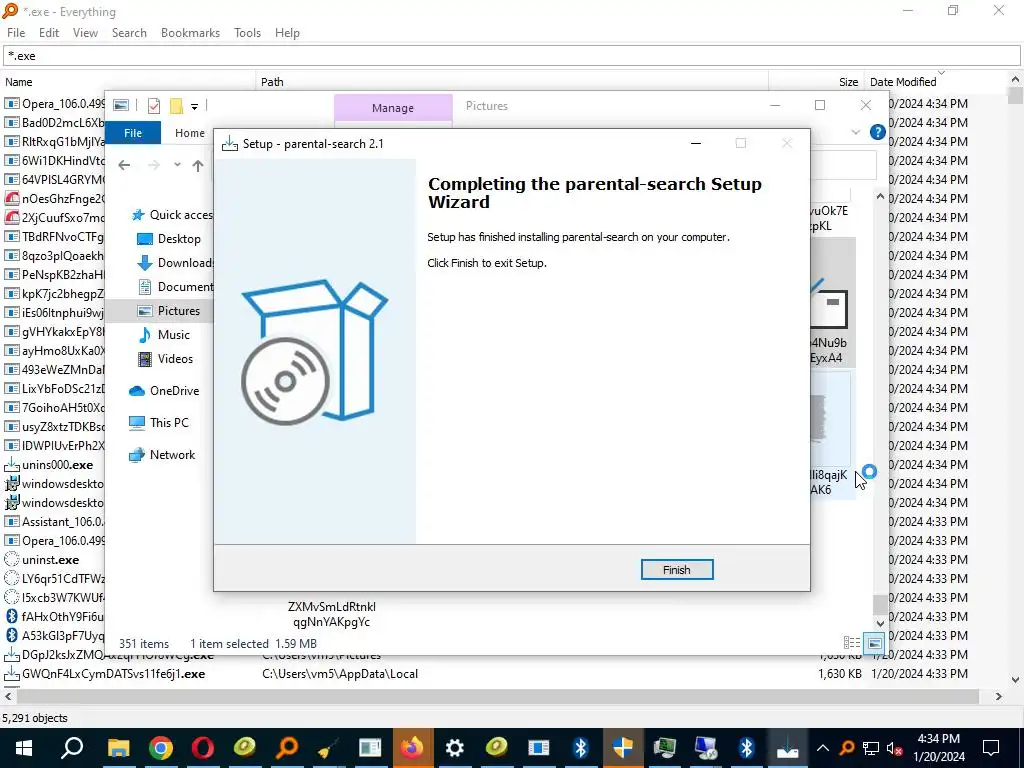Image resolution: width=1024 pixels, height=768 pixels.
Task: Open the Windows Start menu
Action: coord(24,748)
